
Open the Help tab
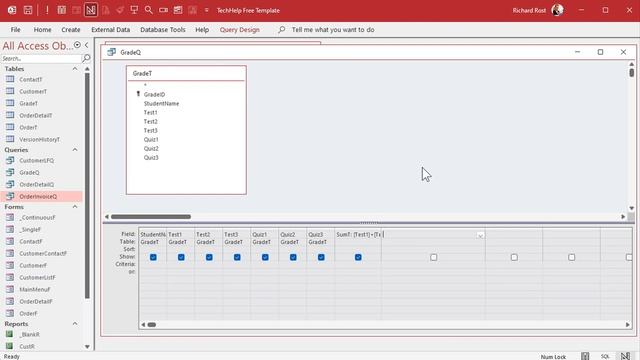pos(202,30)
